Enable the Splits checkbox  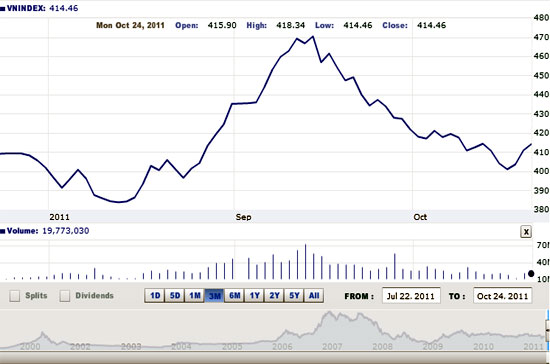(15, 296)
